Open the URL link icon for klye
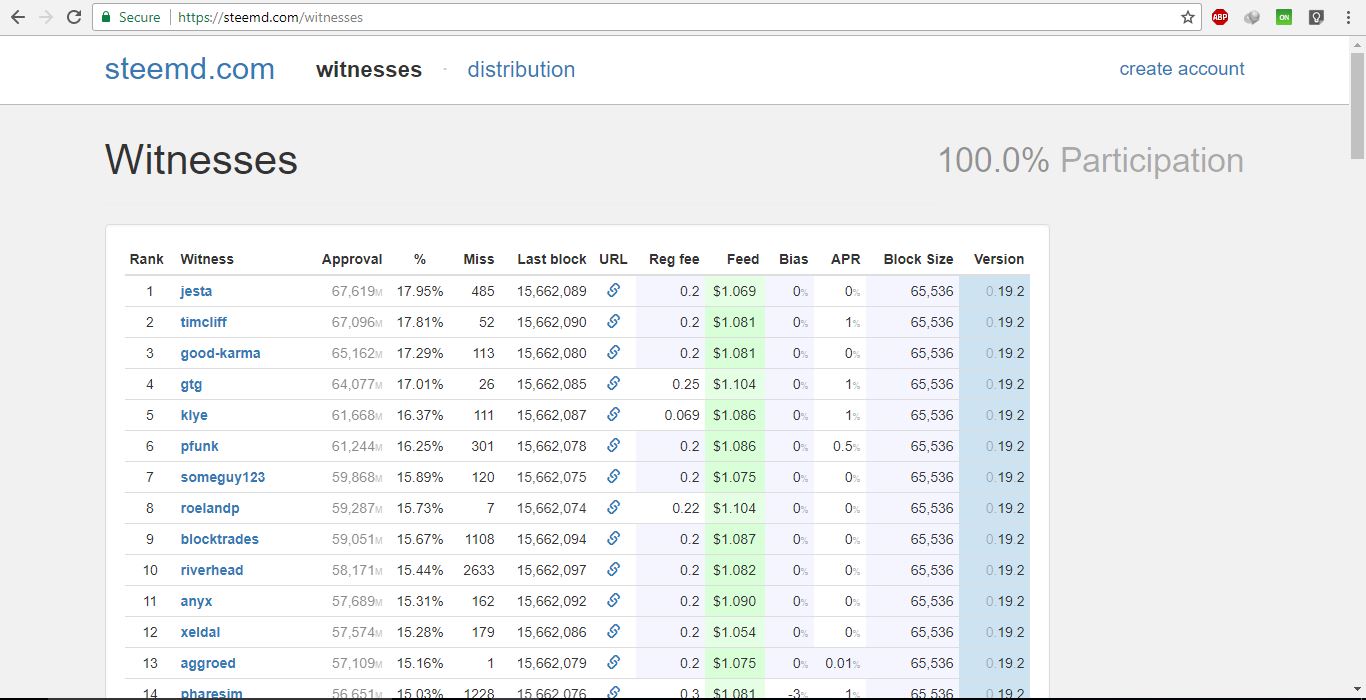1366x700 pixels. tap(613, 415)
